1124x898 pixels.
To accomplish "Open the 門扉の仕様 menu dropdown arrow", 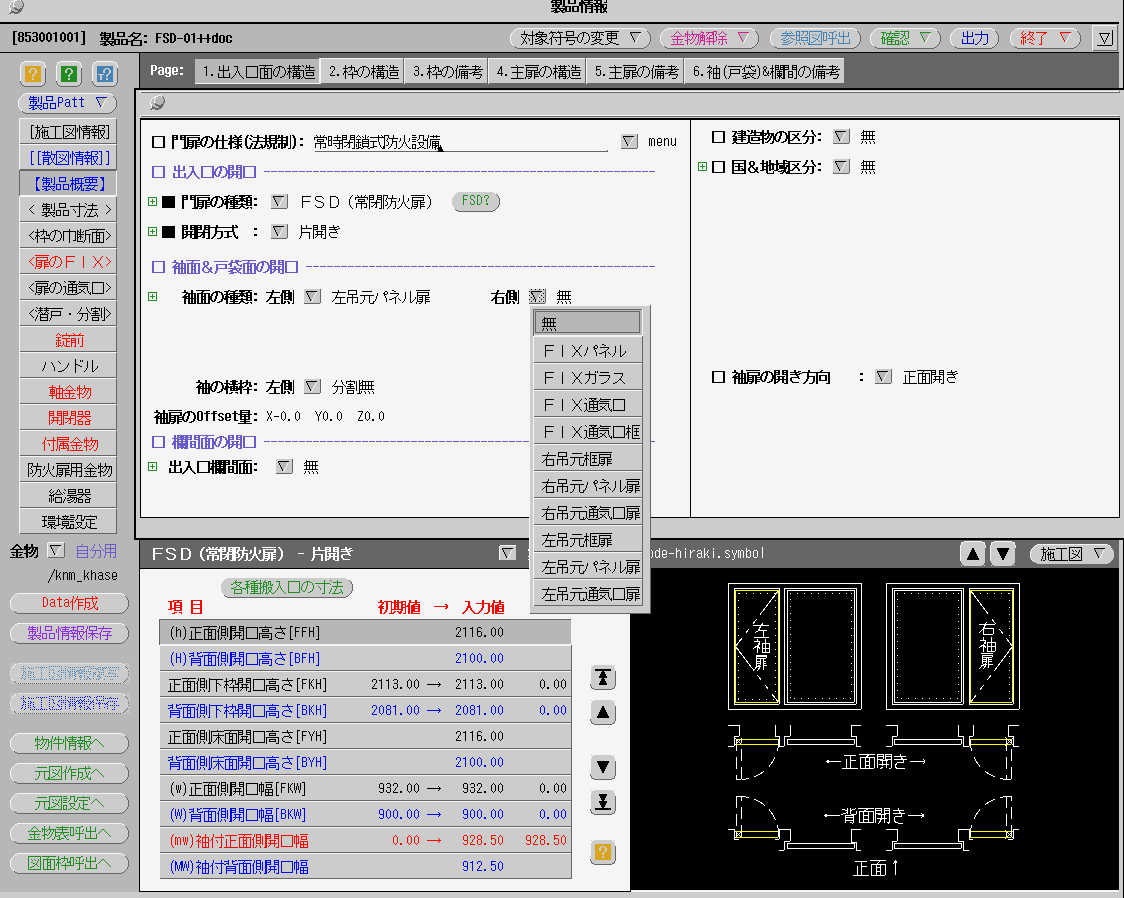I will (629, 141).
